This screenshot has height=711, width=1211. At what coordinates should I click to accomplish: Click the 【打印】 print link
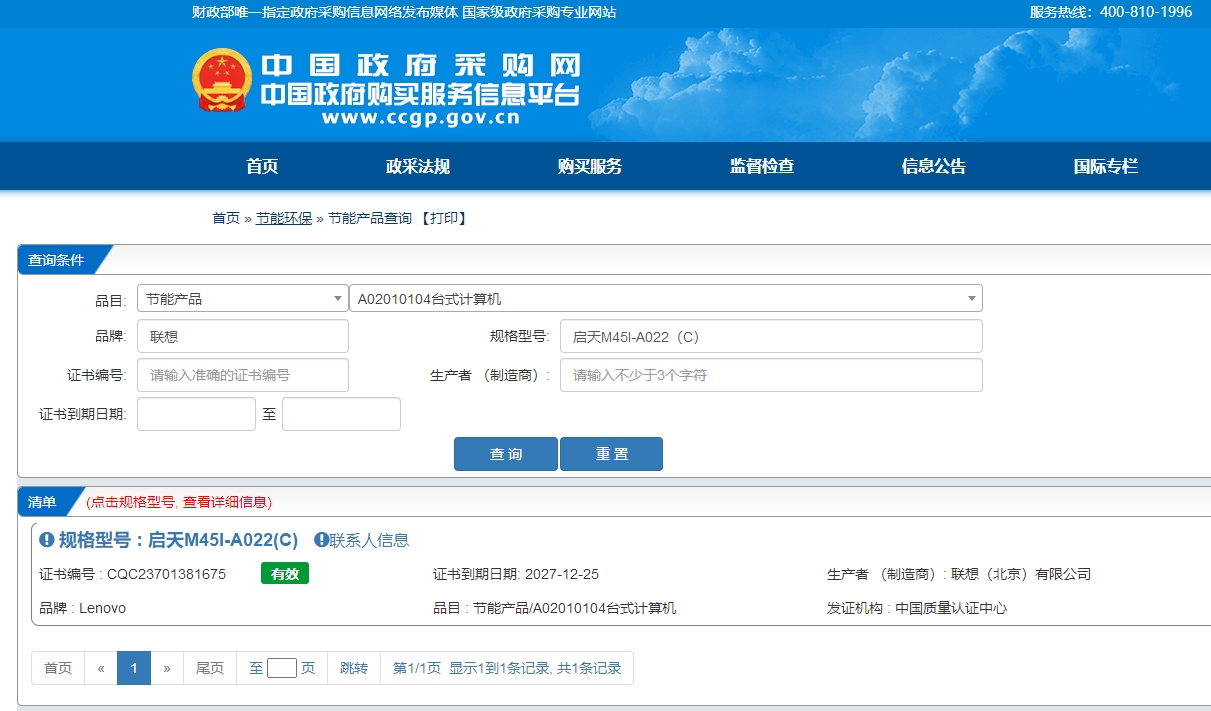[443, 218]
